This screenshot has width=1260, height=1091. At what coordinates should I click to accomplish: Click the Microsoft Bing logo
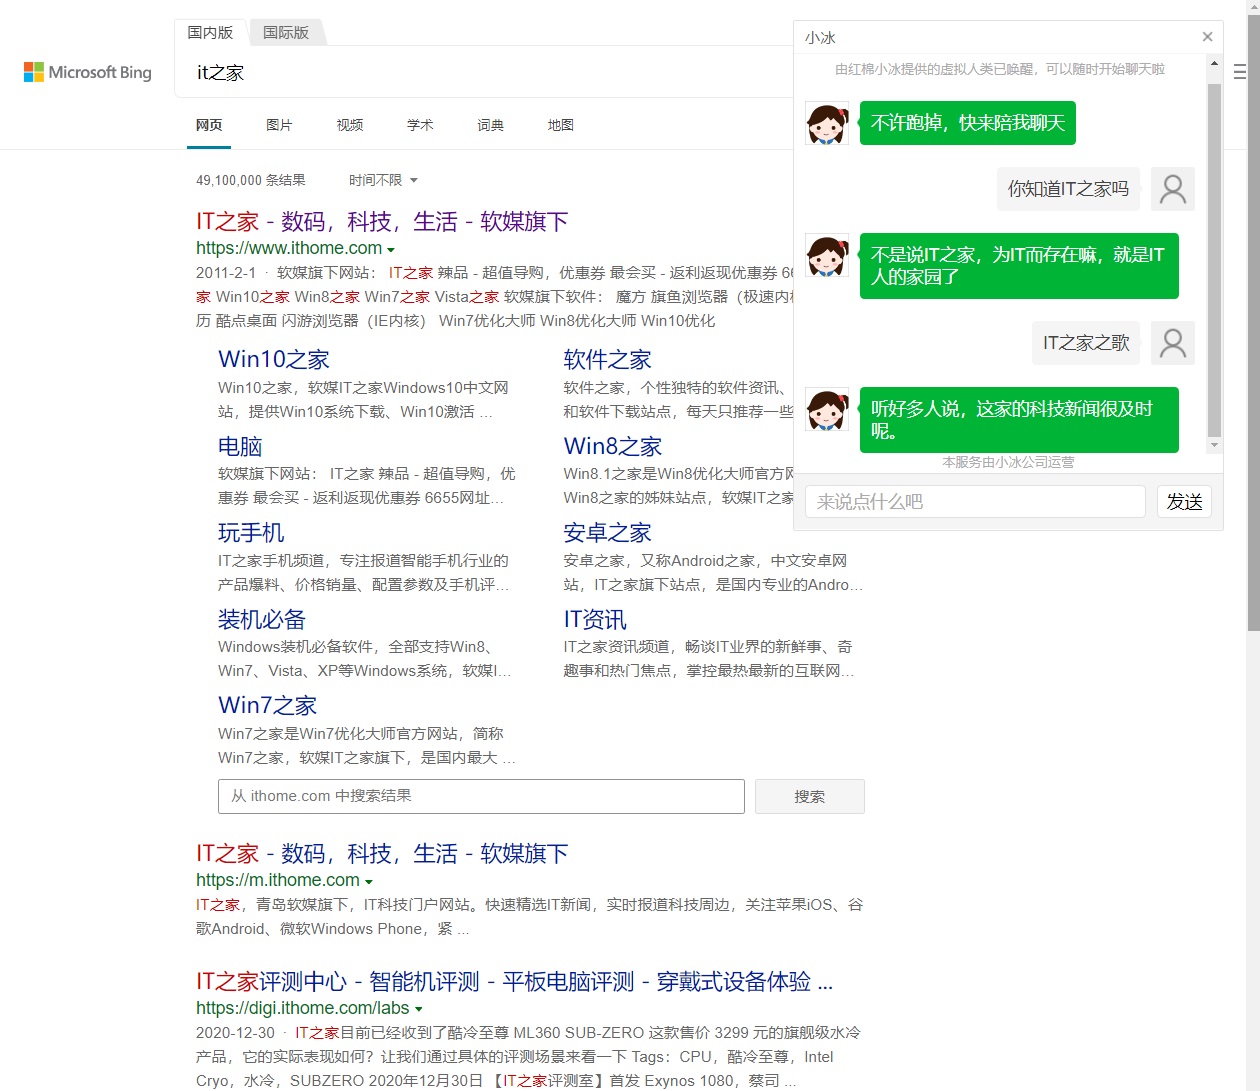(x=88, y=72)
